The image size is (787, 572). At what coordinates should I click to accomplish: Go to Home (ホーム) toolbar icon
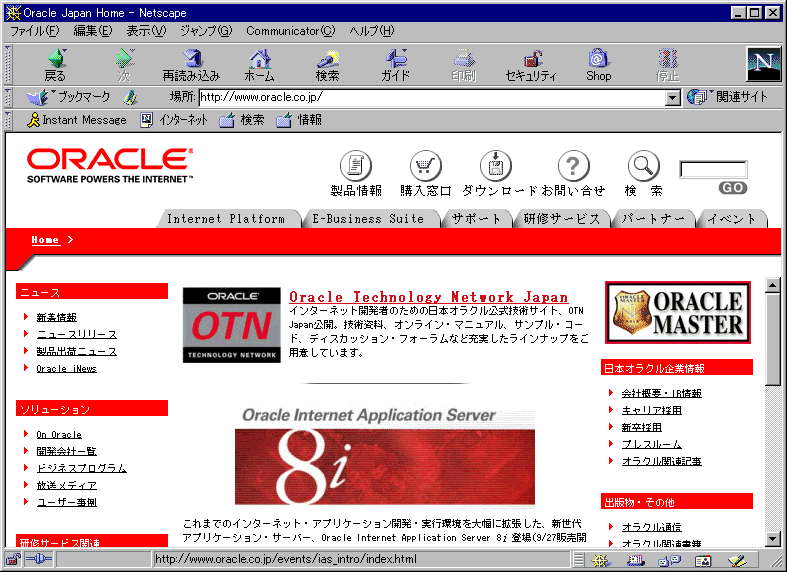259,64
